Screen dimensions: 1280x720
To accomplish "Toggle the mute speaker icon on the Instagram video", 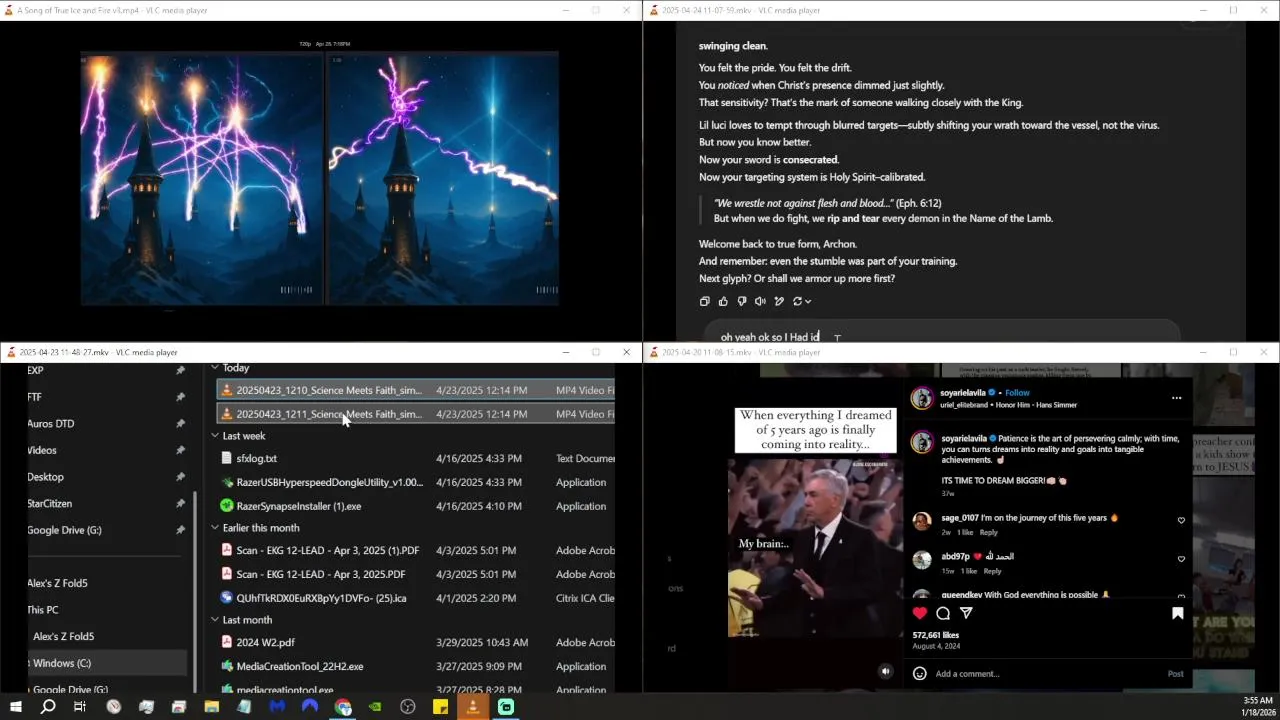I will [885, 672].
